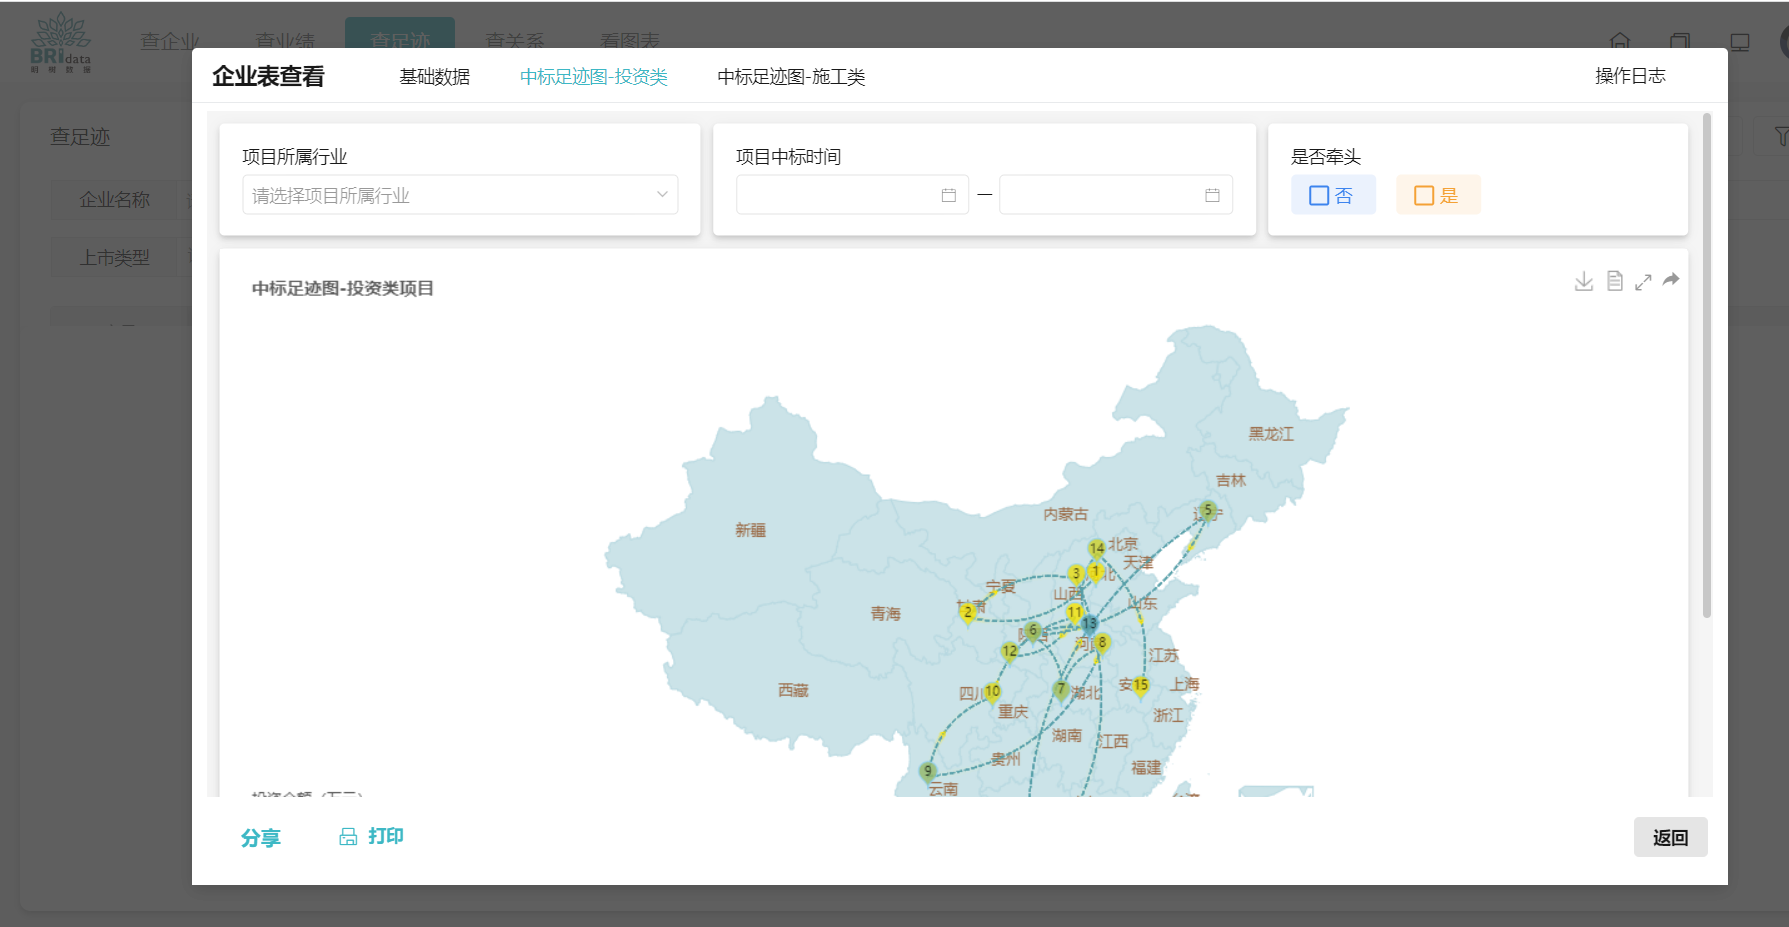
Task: Click map marker number 6 in 陕西
Action: click(1033, 632)
